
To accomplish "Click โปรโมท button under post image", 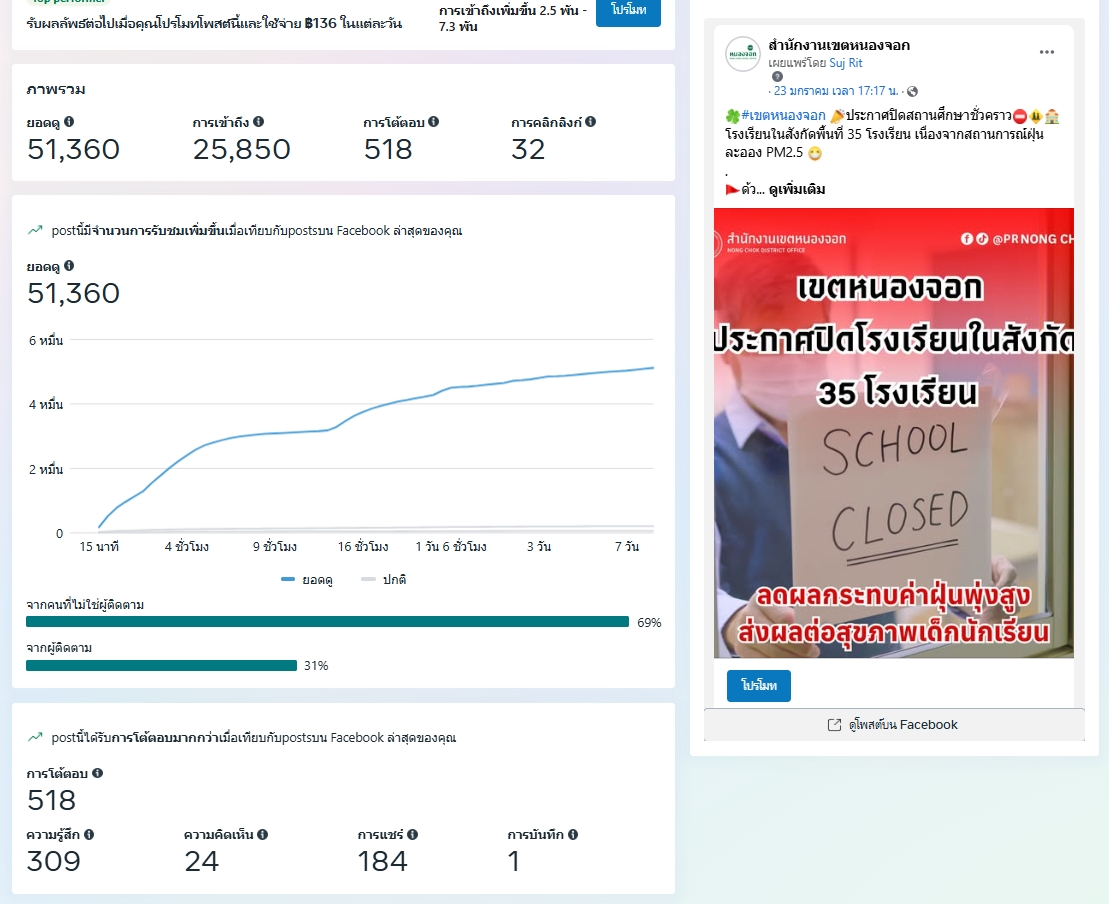I will point(758,685).
